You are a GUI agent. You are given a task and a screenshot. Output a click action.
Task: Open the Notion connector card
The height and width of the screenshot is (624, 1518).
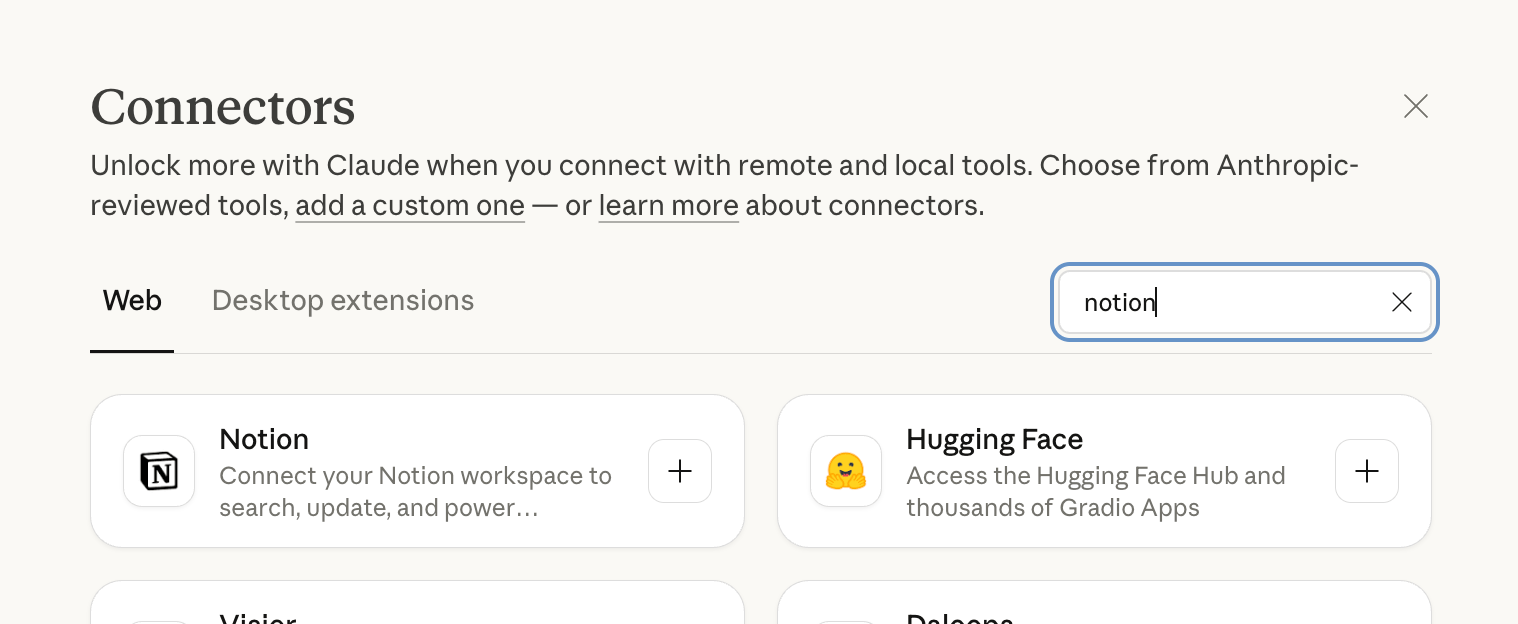pos(417,471)
